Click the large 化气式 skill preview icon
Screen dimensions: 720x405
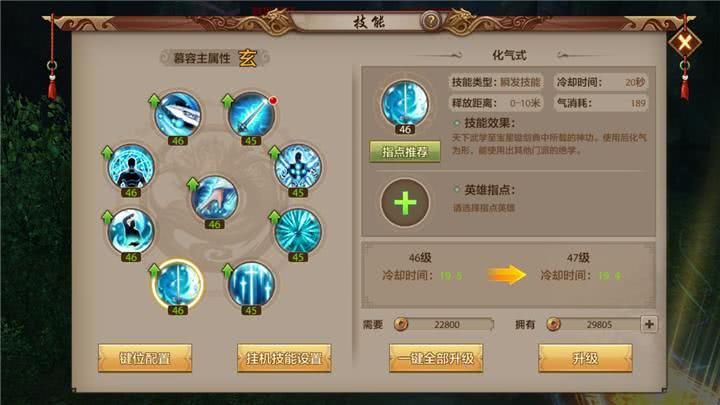click(405, 104)
